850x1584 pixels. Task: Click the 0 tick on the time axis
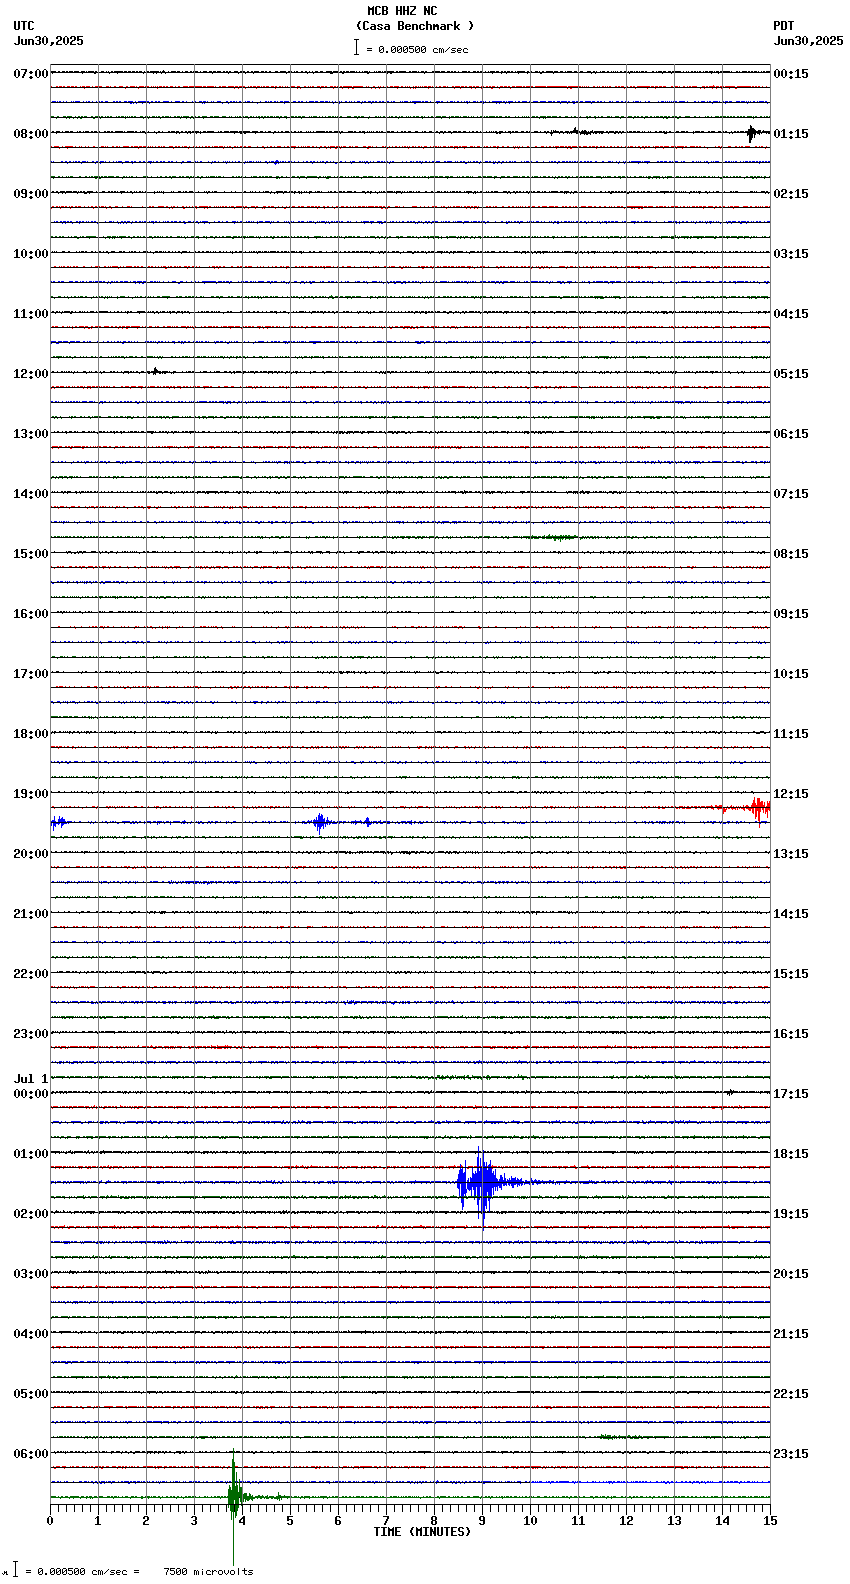[x=50, y=1521]
